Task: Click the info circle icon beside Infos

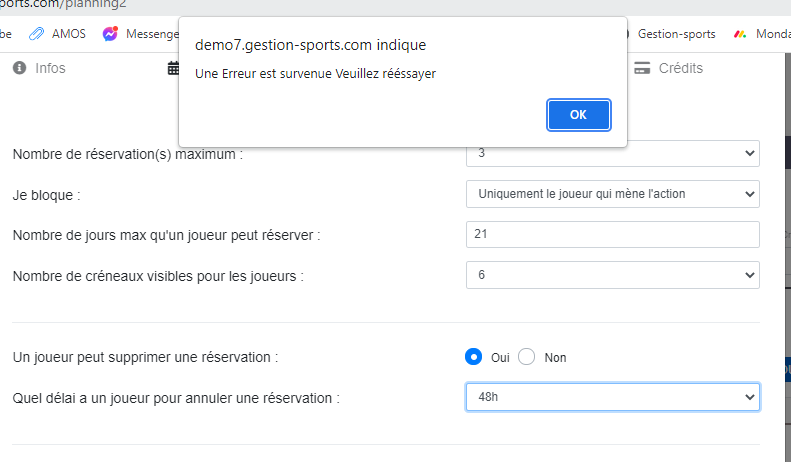Action: tap(19, 68)
